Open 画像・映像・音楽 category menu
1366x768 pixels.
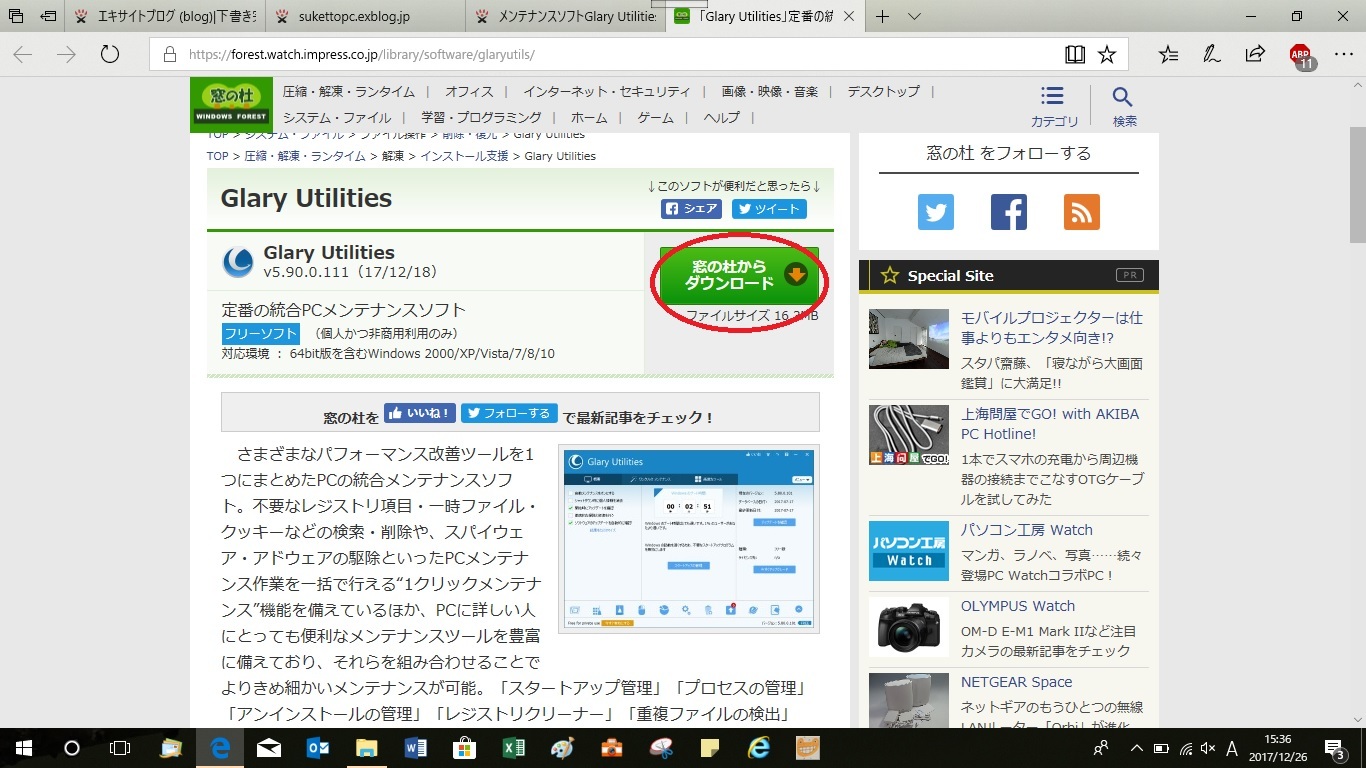point(769,91)
